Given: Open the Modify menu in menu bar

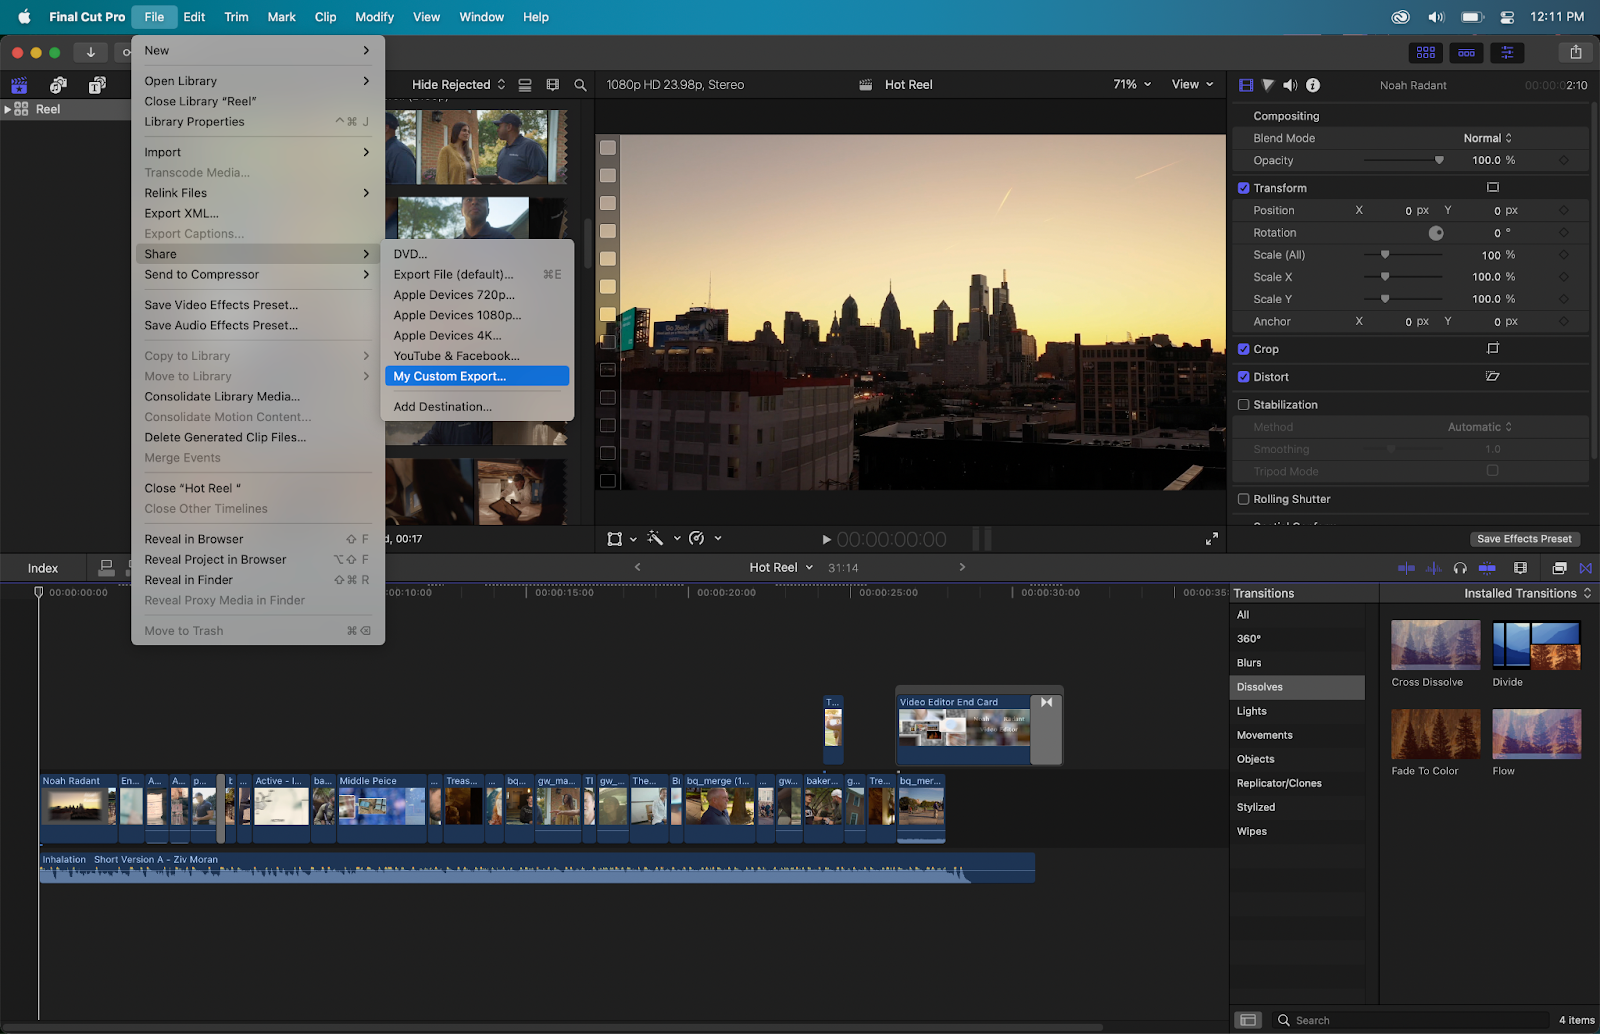Looking at the screenshot, I should [374, 17].
